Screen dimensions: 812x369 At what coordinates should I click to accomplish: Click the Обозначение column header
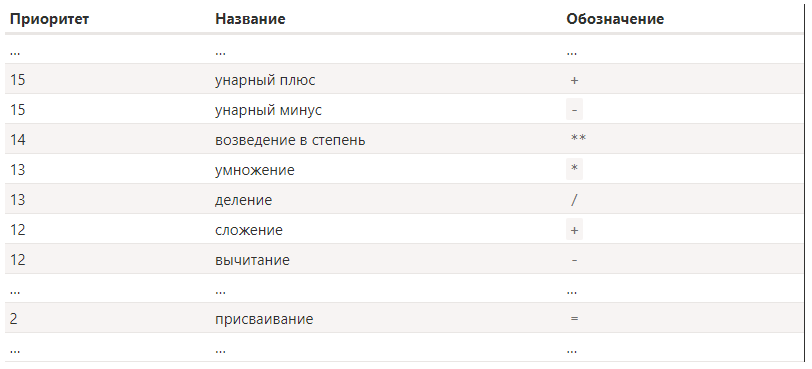(x=615, y=19)
